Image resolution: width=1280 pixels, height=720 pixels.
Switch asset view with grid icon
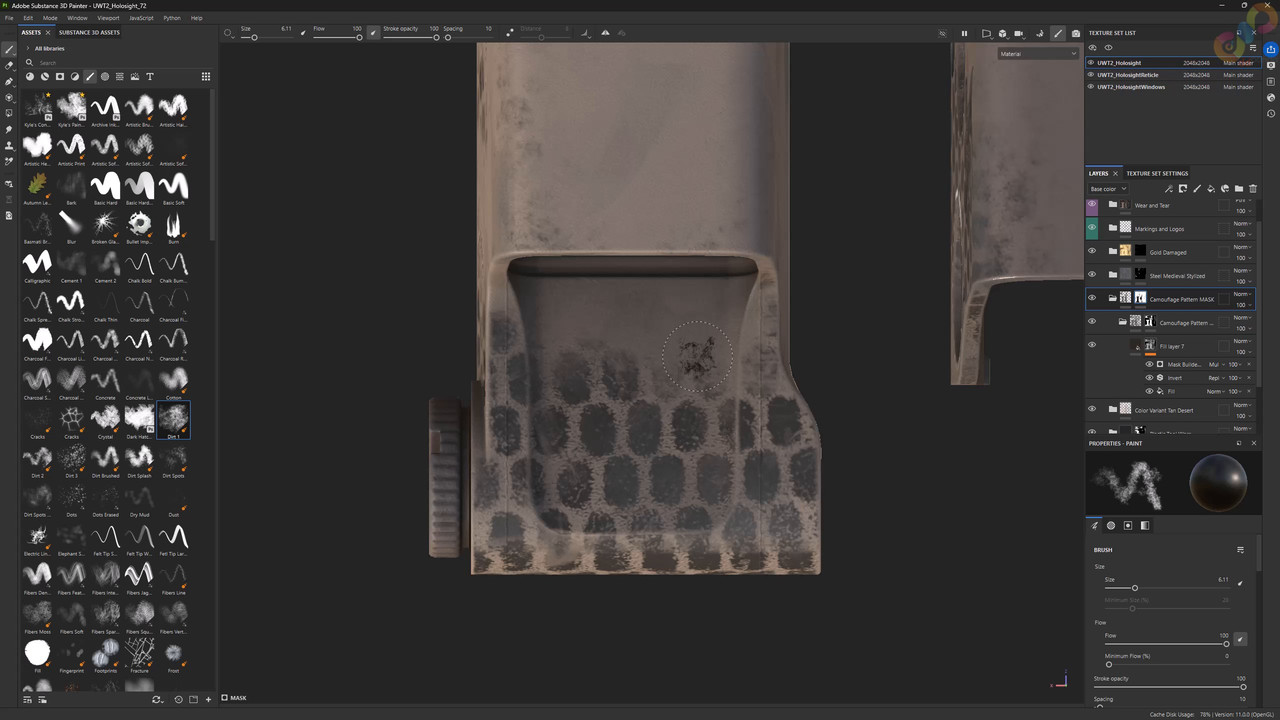point(206,76)
